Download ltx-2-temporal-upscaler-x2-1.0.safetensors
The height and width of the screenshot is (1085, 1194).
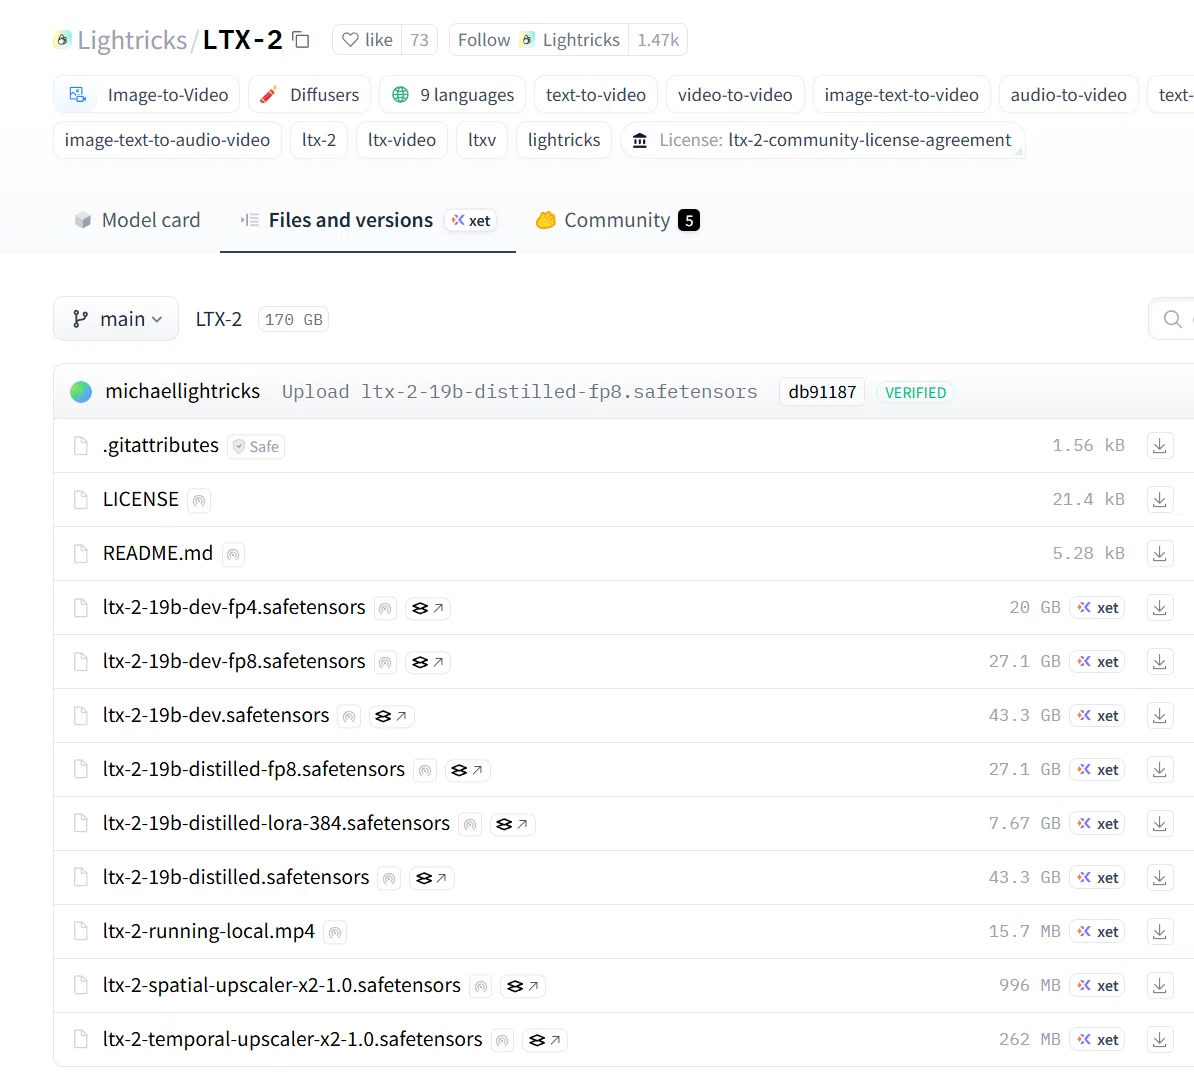pos(1160,1040)
